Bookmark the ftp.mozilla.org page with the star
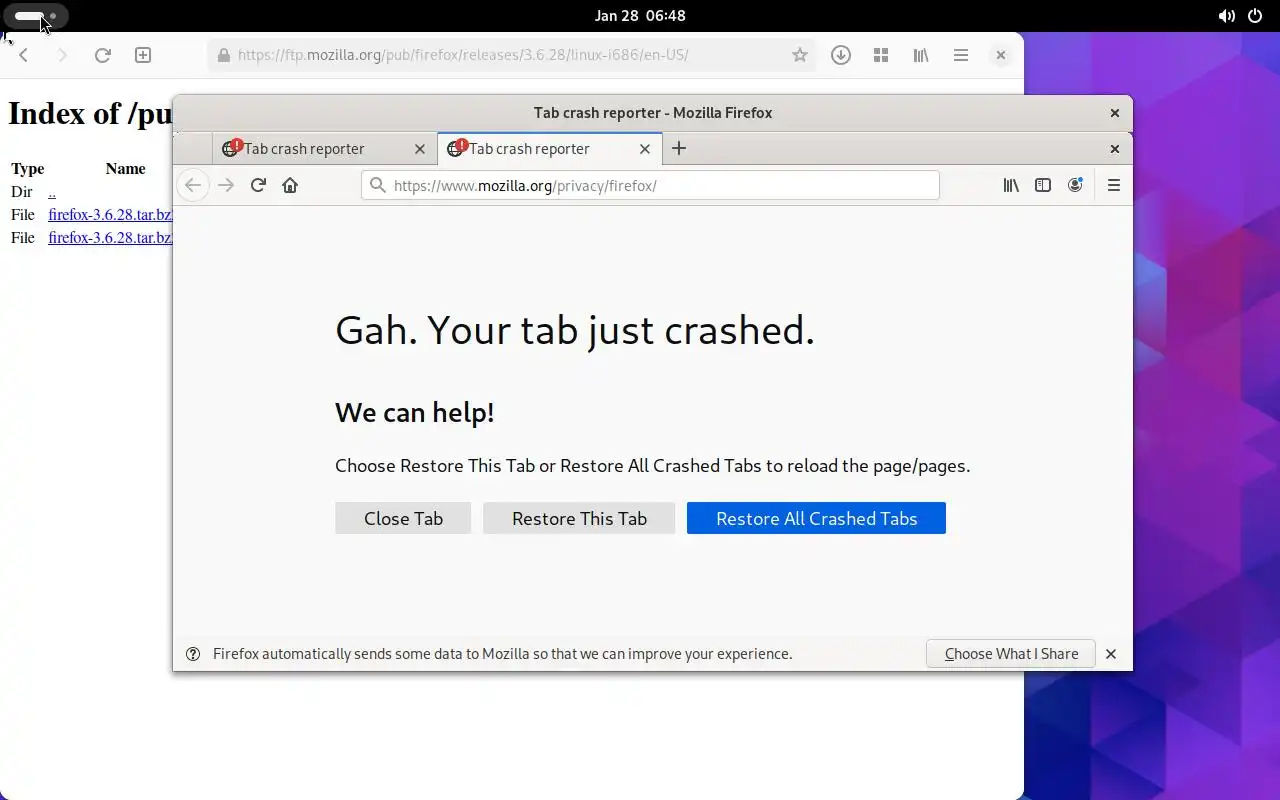The height and width of the screenshot is (800, 1280). click(x=799, y=55)
